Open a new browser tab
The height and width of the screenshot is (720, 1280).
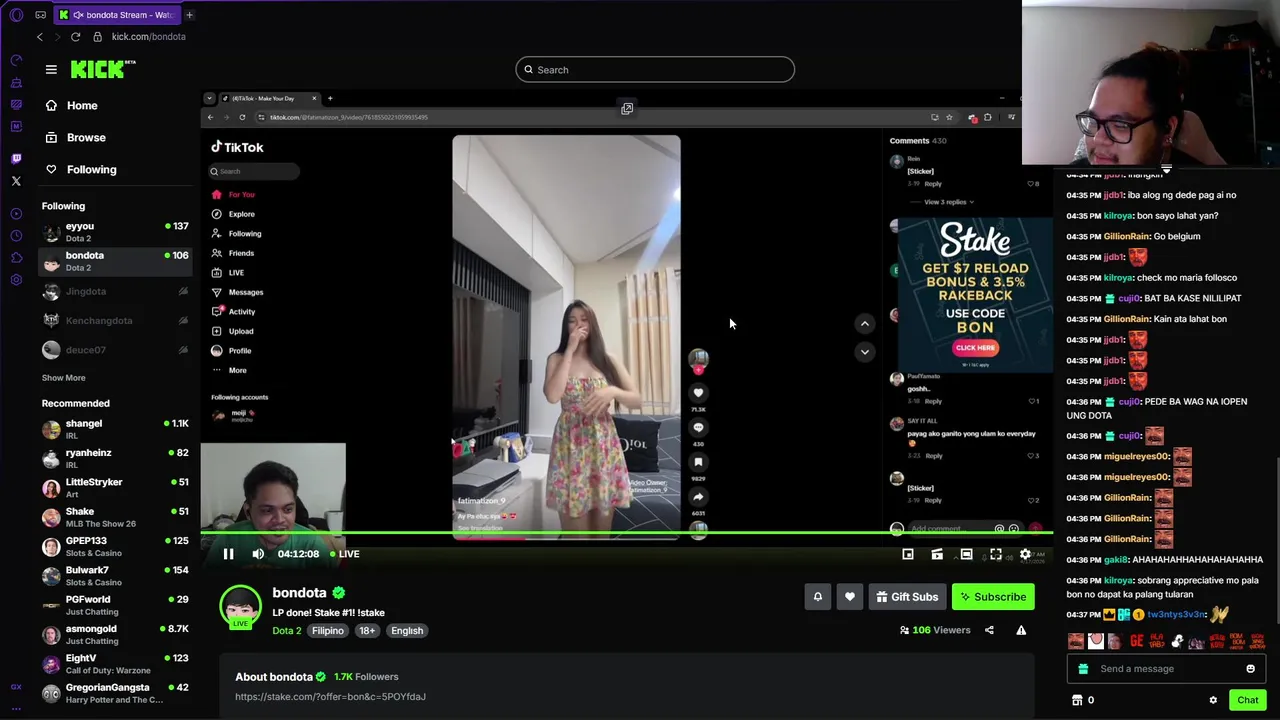pos(189,15)
